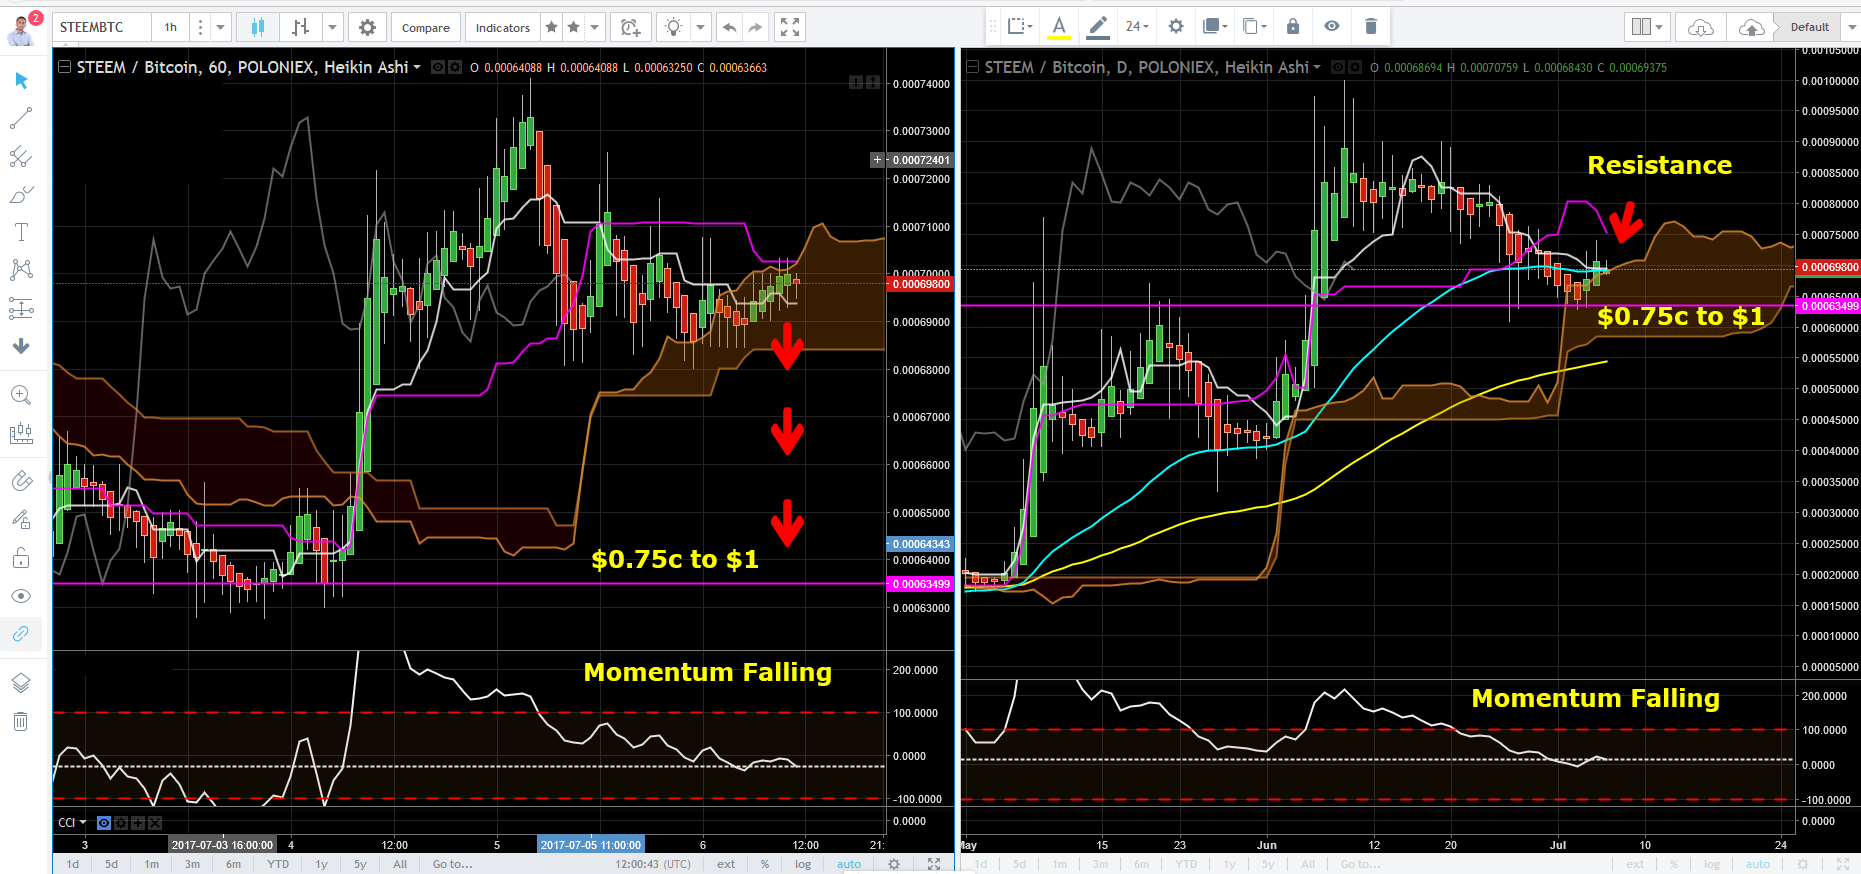1861x874 pixels.
Task: Toggle fullscreen mode in top toolbar
Action: click(x=790, y=27)
